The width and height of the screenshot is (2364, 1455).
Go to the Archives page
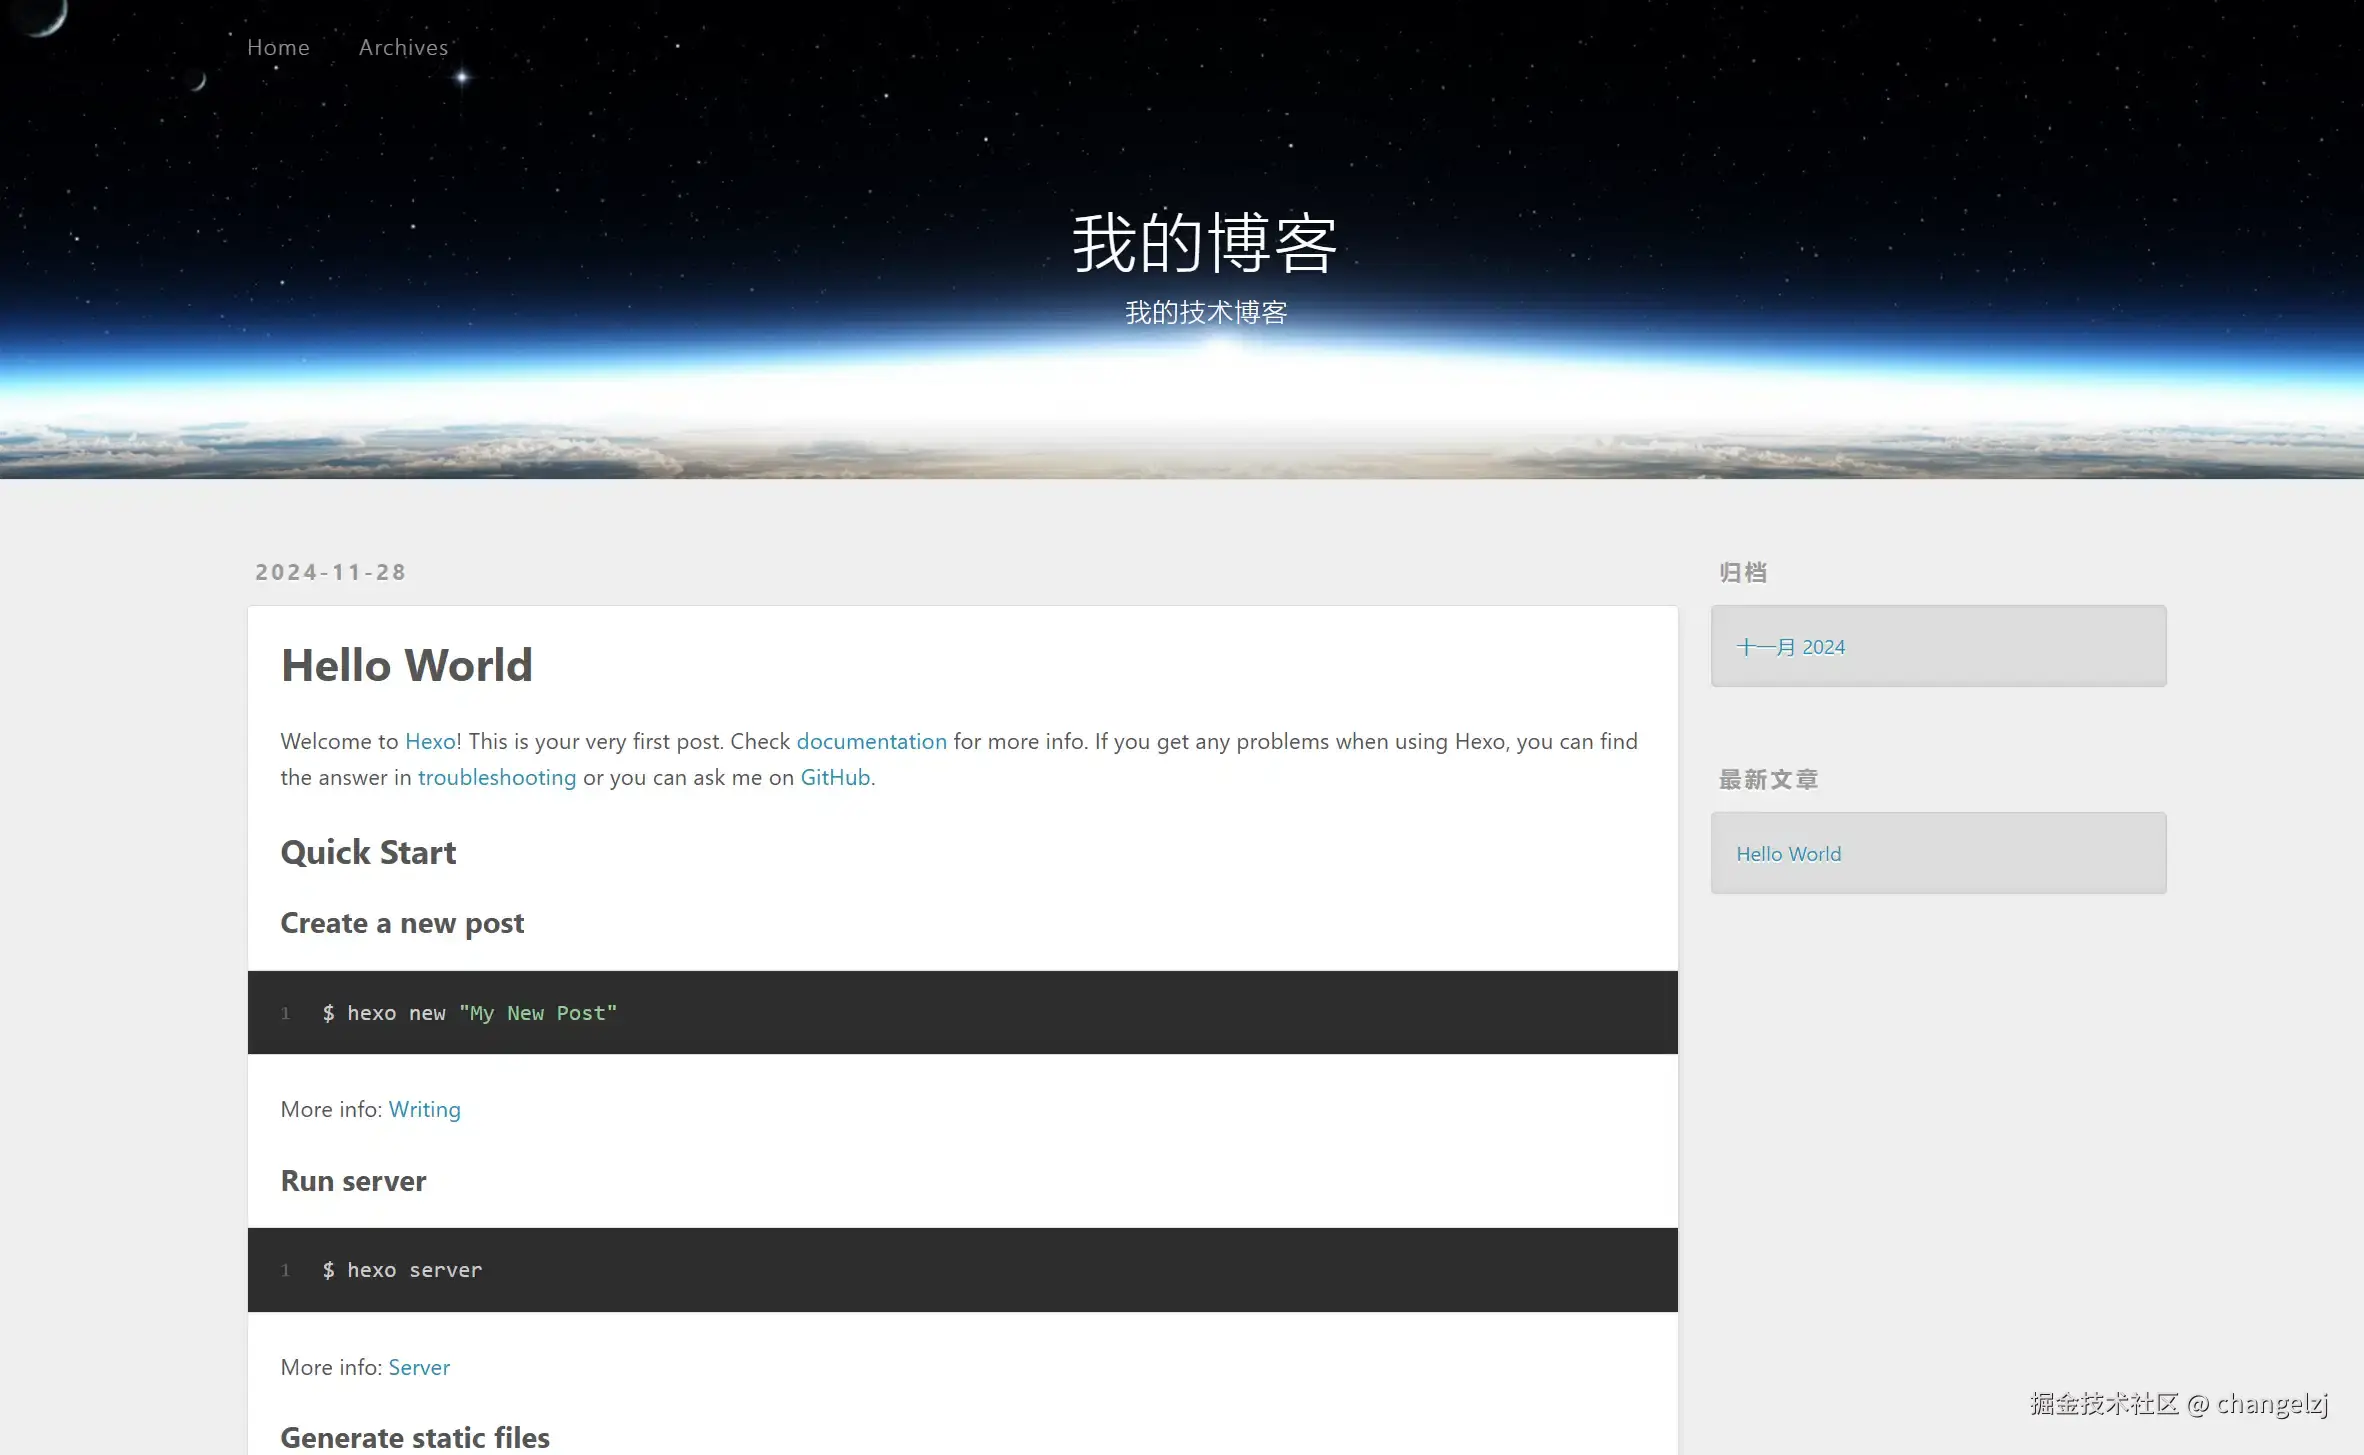coord(403,47)
